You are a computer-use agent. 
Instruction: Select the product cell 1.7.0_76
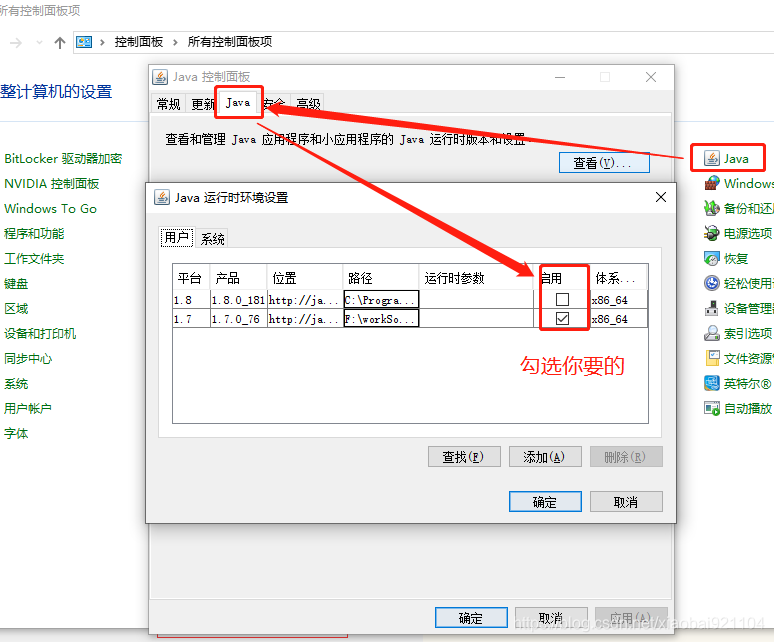point(238,319)
